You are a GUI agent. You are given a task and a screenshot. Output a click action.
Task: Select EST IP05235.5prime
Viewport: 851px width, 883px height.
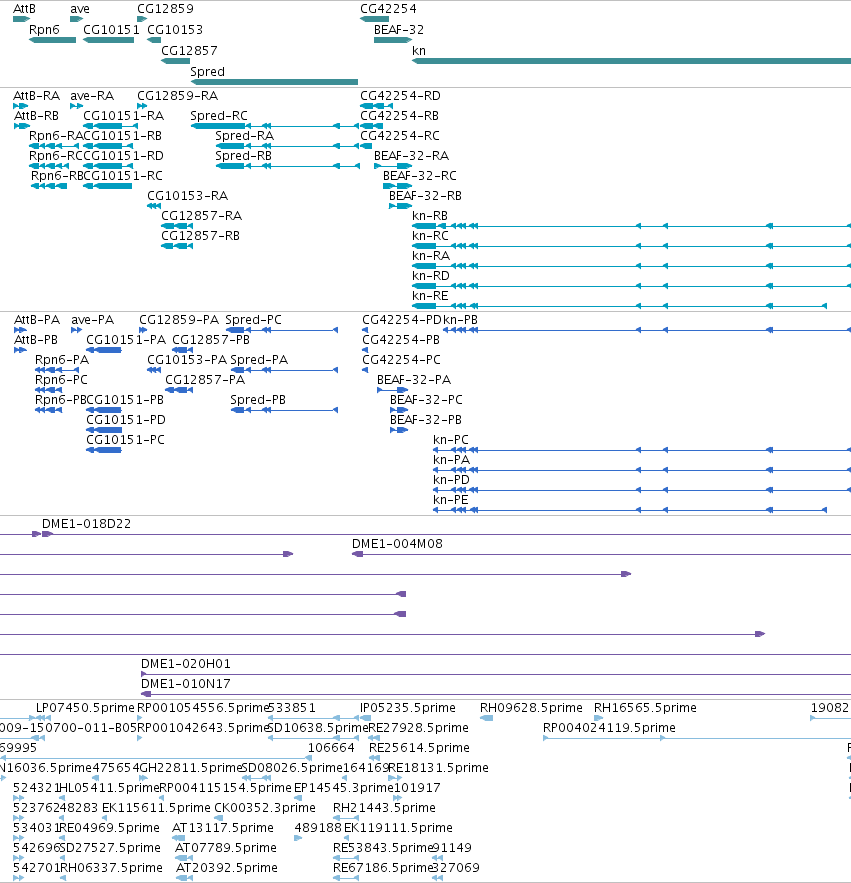pyautogui.click(x=366, y=718)
